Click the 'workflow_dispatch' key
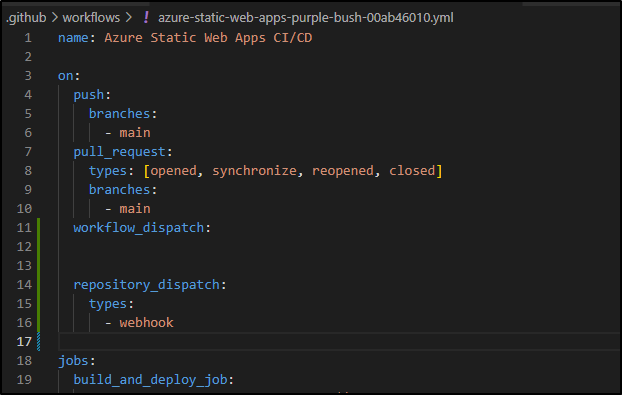This screenshot has width=622, height=395. click(x=138, y=228)
